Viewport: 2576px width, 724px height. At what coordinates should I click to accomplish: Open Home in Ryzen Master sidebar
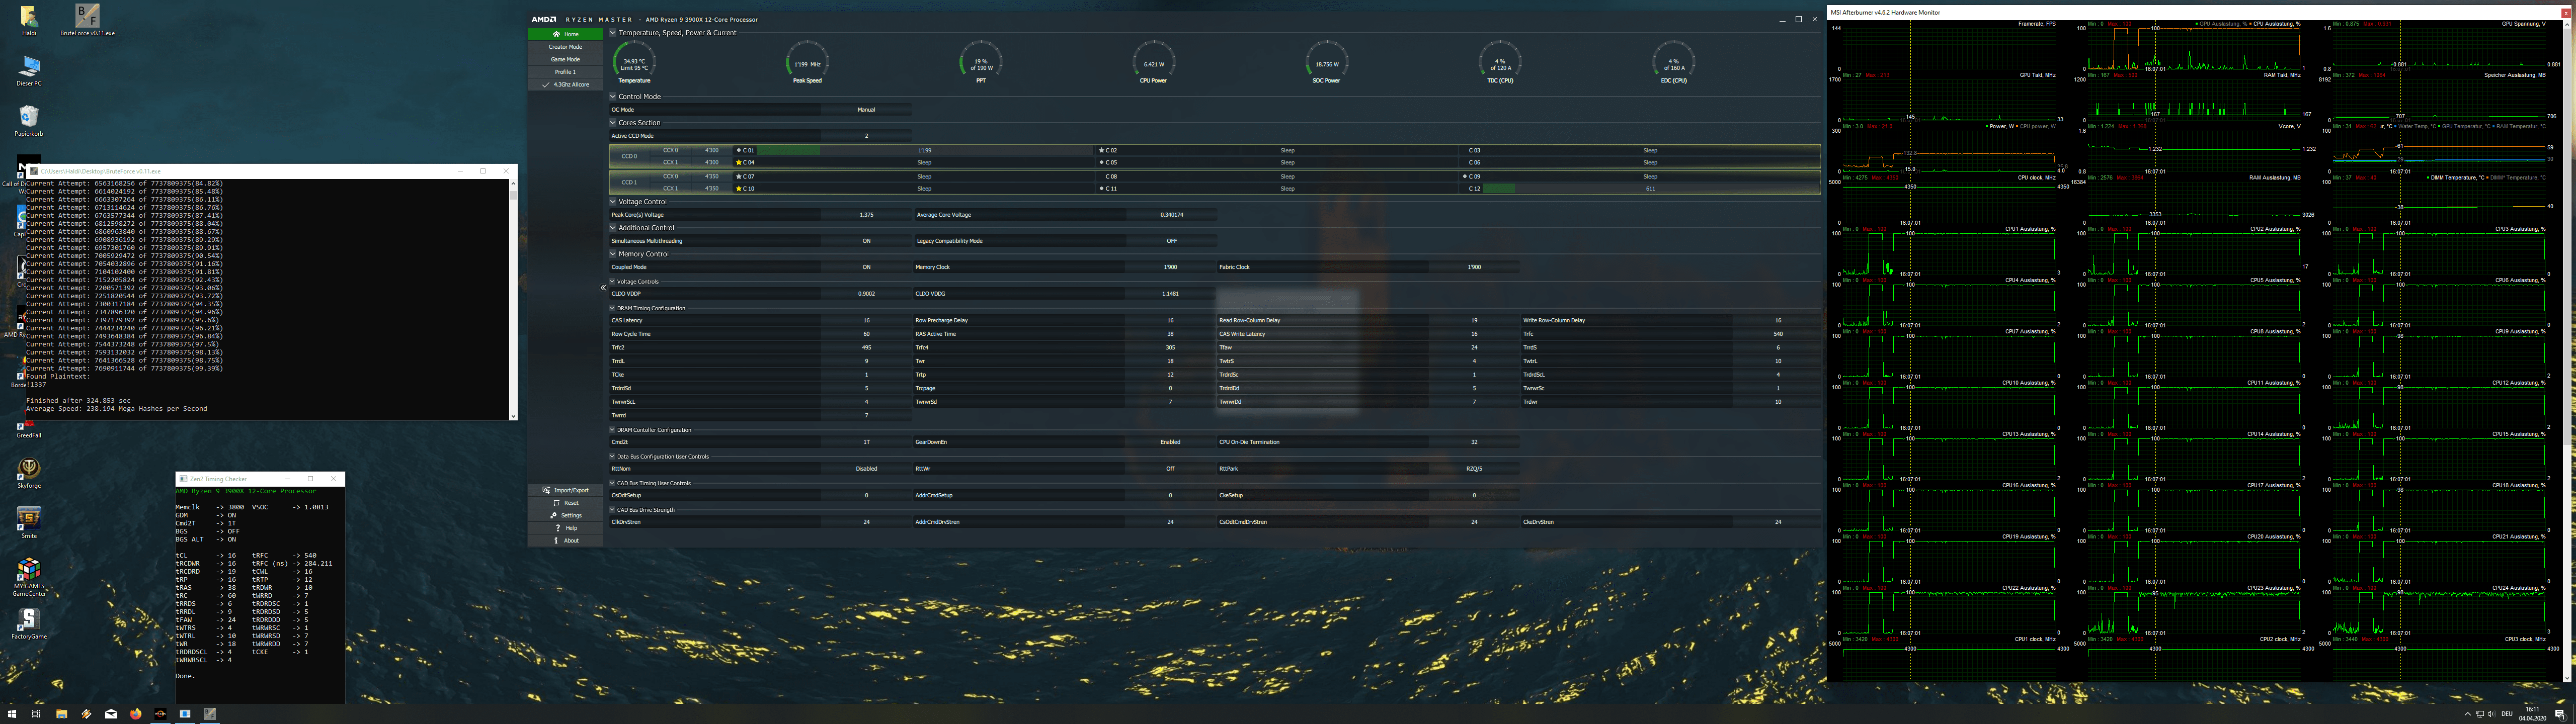[x=566, y=34]
